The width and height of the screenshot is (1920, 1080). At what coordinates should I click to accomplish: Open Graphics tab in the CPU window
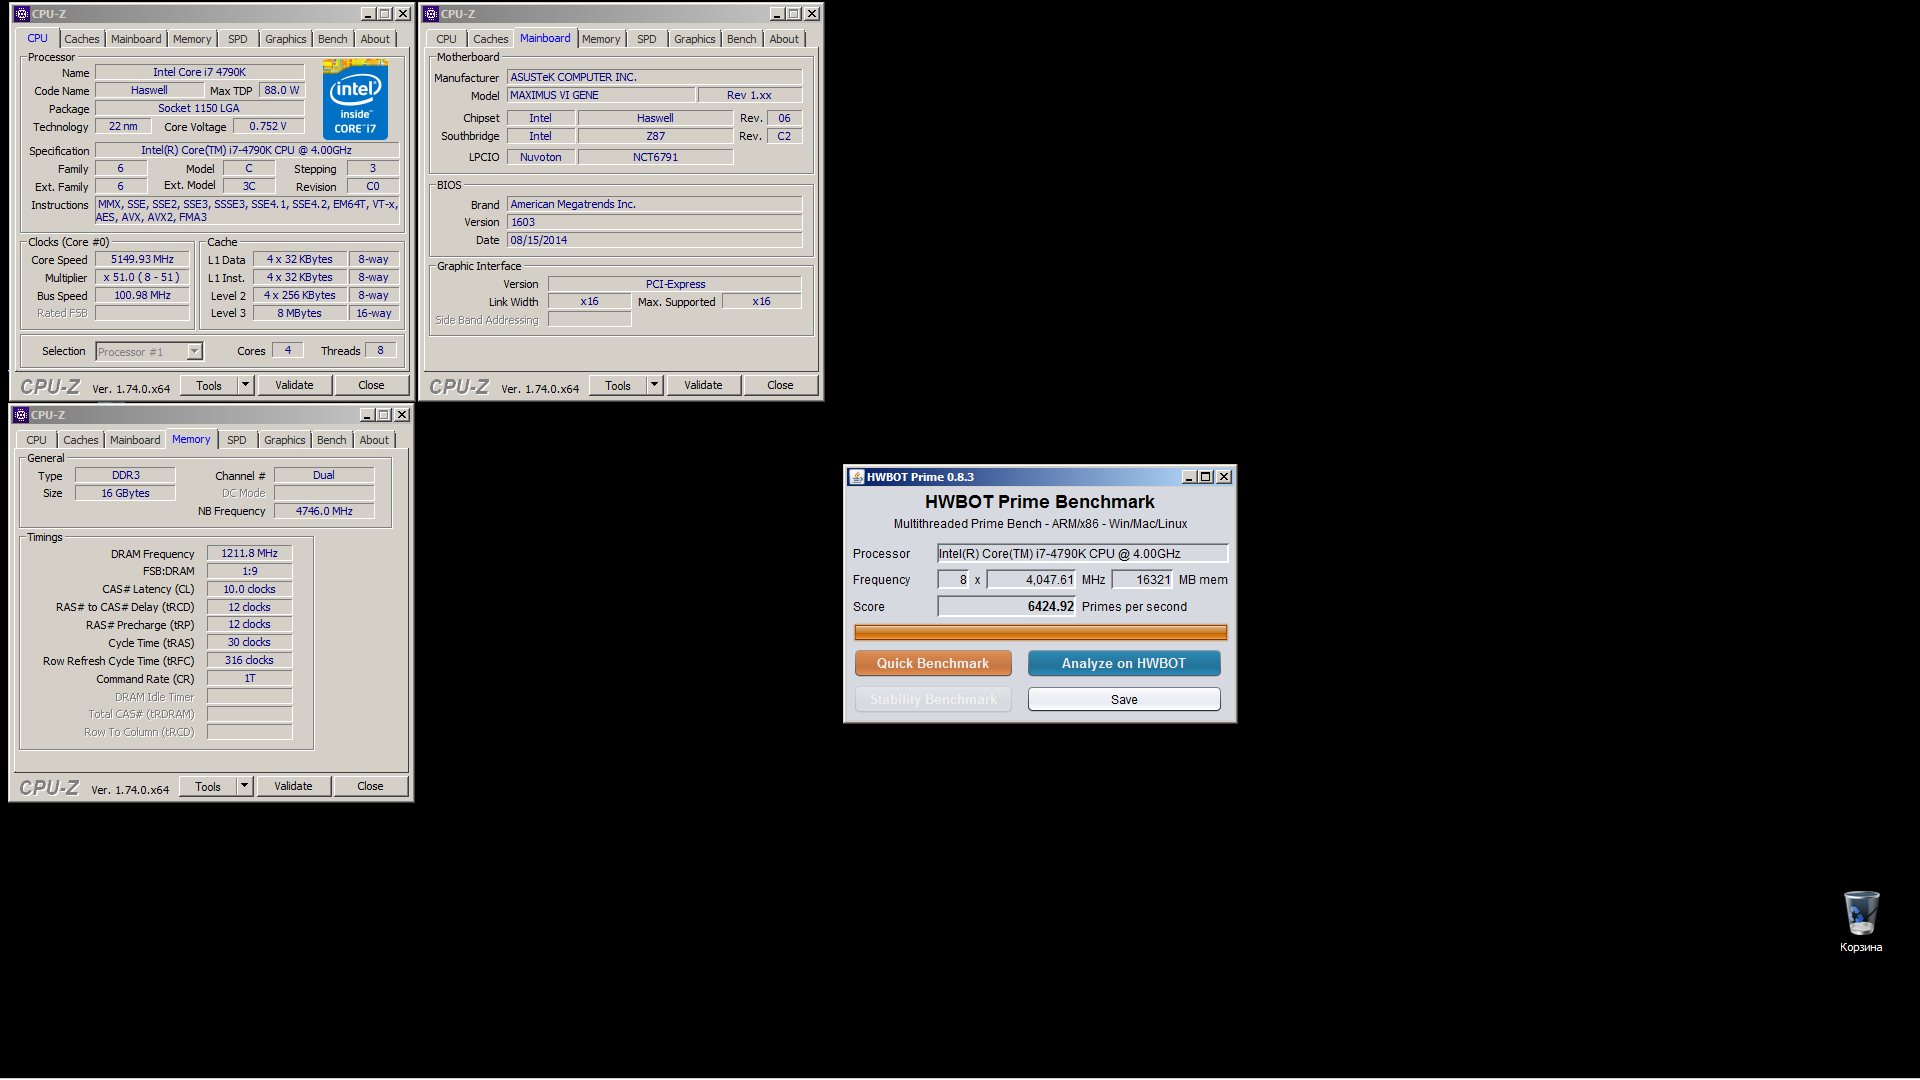click(286, 39)
